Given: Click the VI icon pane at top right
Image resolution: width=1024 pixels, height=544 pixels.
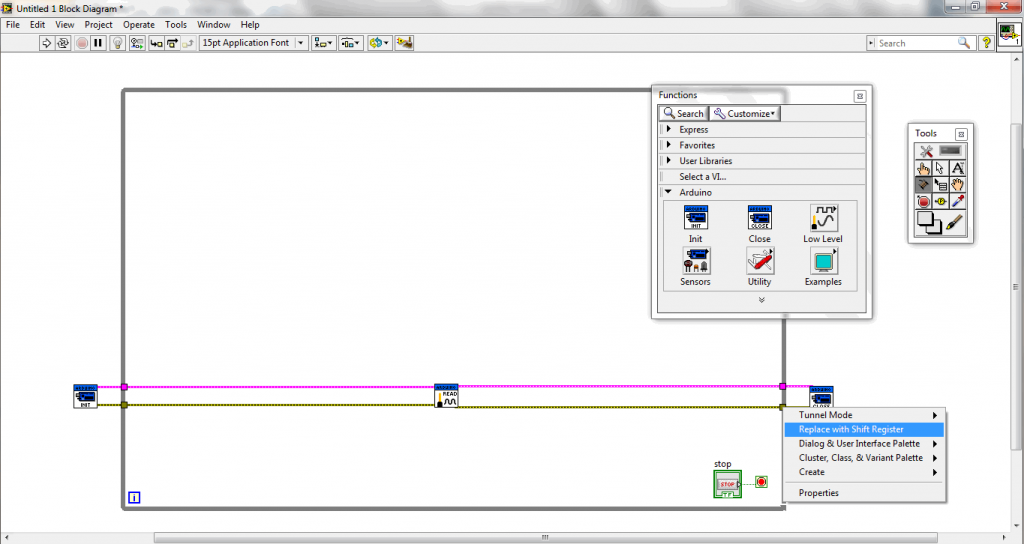Looking at the screenshot, I should [1010, 34].
